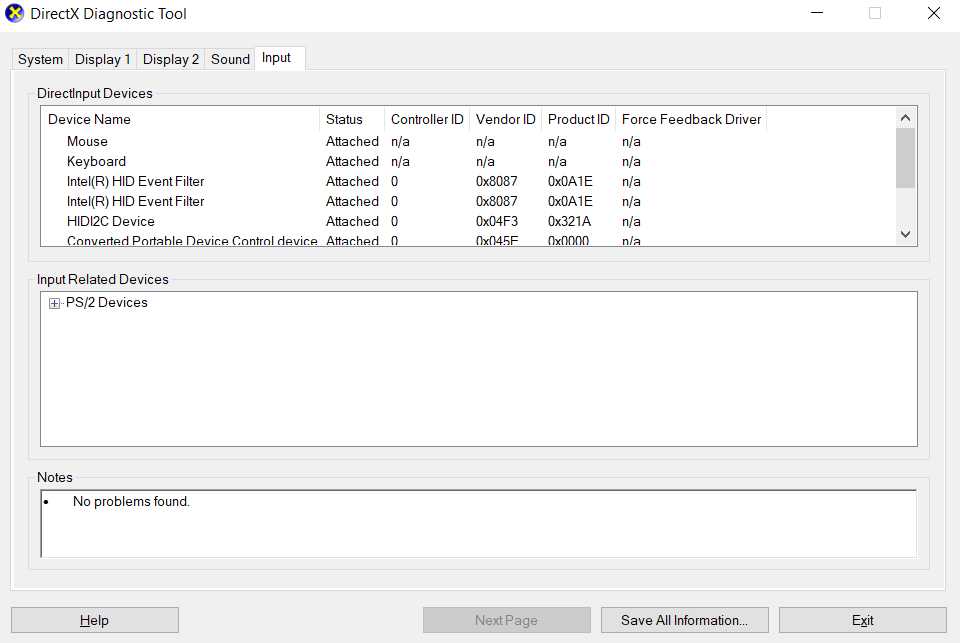This screenshot has height=643, width=960.
Task: Click the scroll up arrow in device list
Action: tap(906, 118)
